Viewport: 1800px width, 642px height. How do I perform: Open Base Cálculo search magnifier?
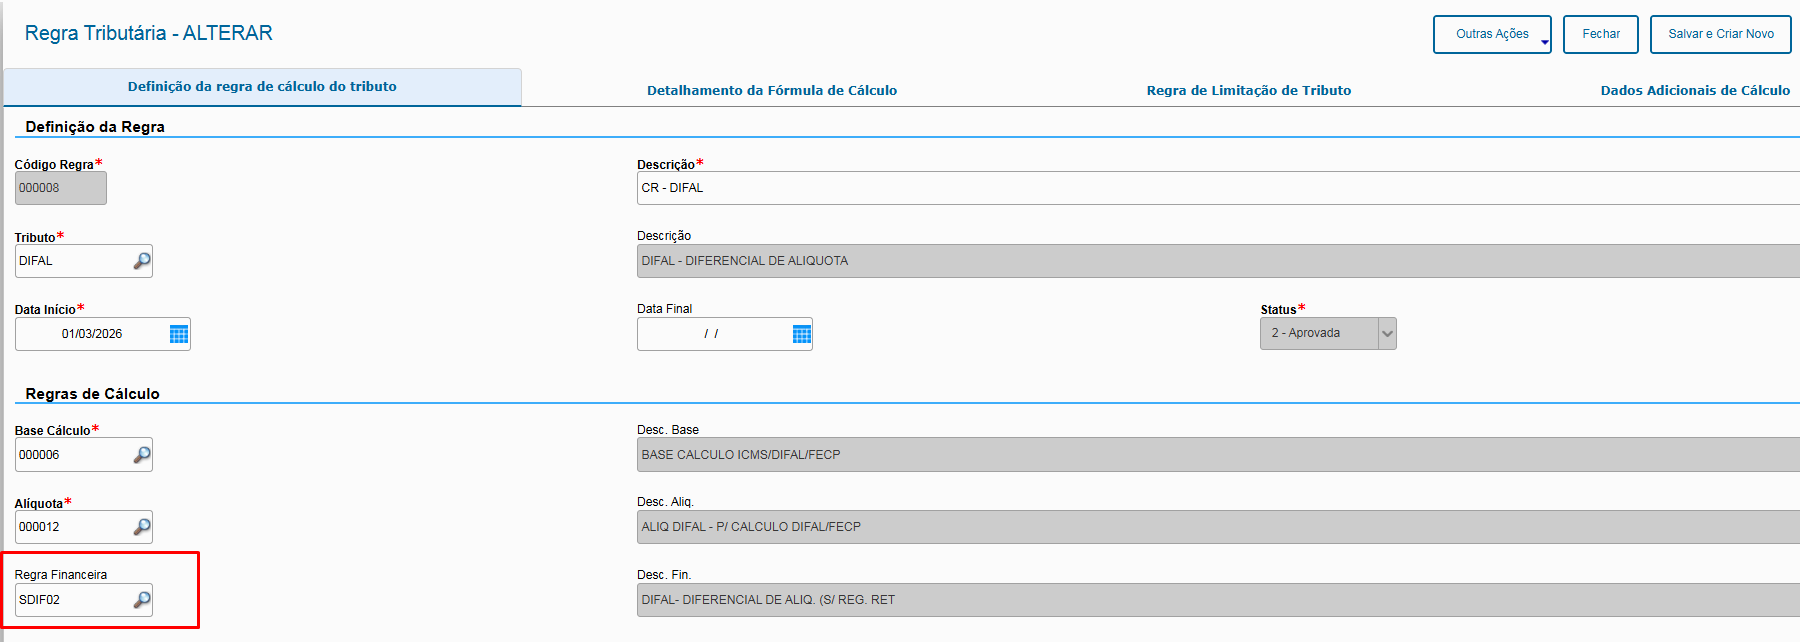point(142,455)
